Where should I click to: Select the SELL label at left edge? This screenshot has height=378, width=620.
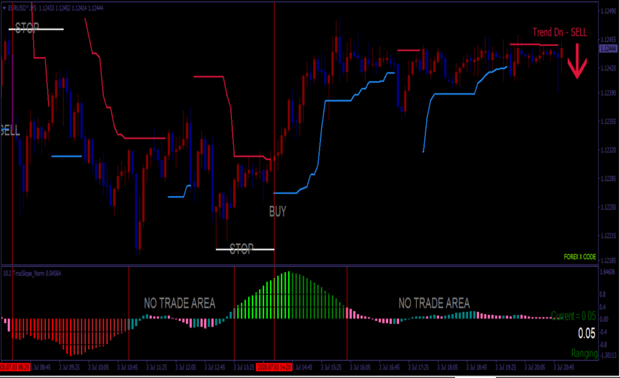[x=10, y=130]
